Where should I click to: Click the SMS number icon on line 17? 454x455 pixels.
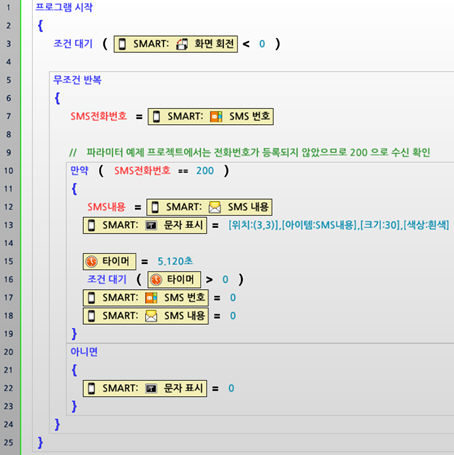151,298
